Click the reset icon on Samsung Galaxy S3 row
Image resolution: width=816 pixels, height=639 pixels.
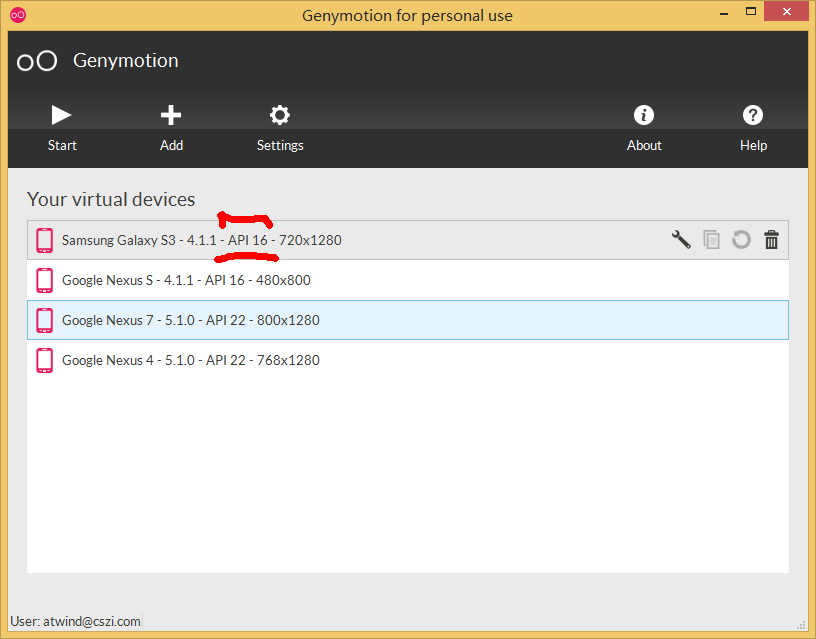pos(741,240)
